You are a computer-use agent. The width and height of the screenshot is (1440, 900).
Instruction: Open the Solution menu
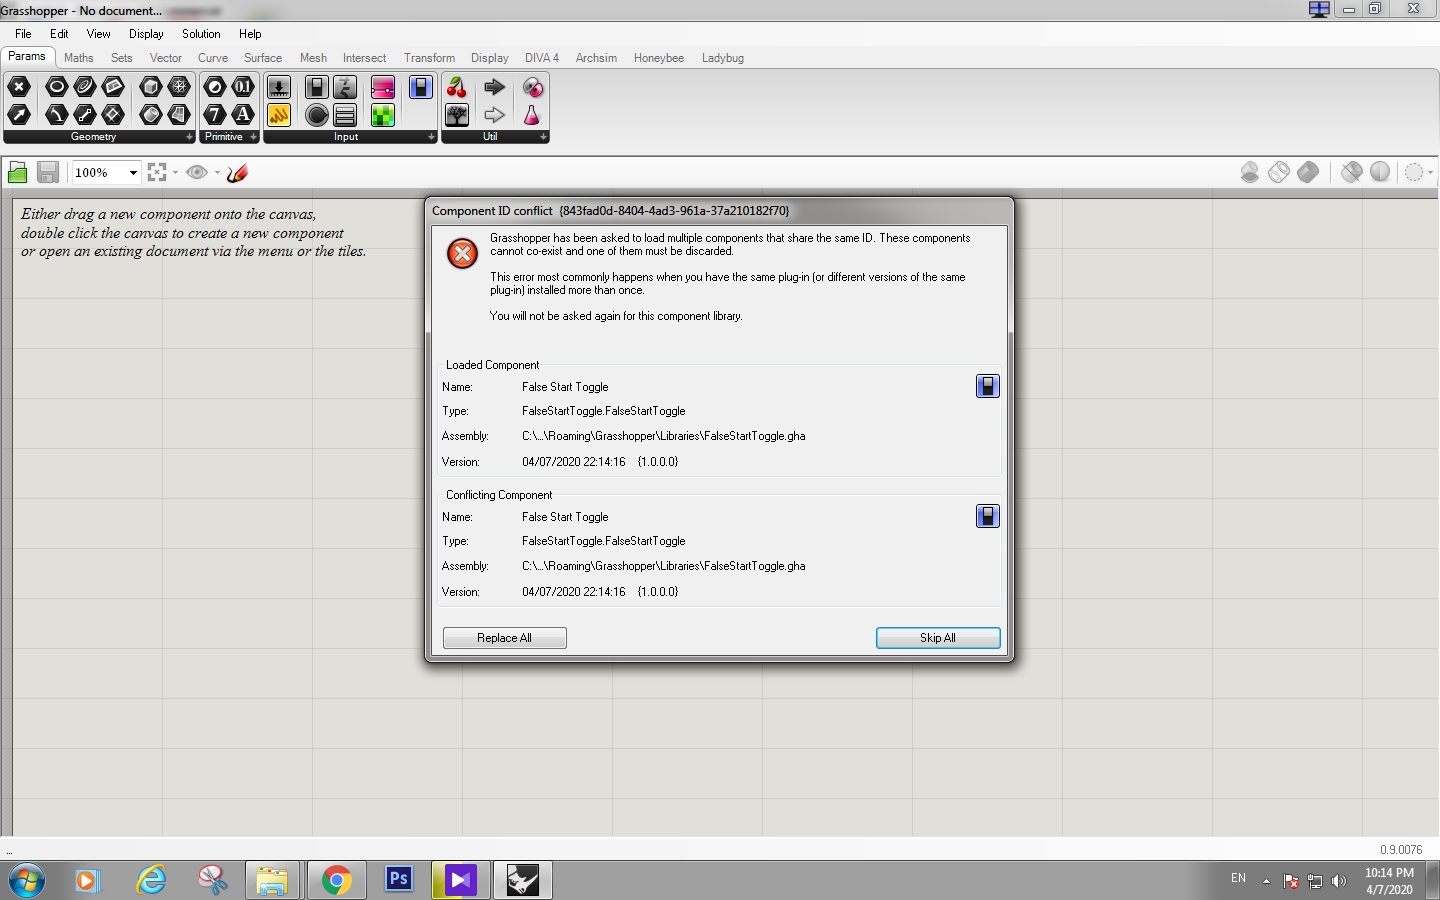[x=201, y=34]
